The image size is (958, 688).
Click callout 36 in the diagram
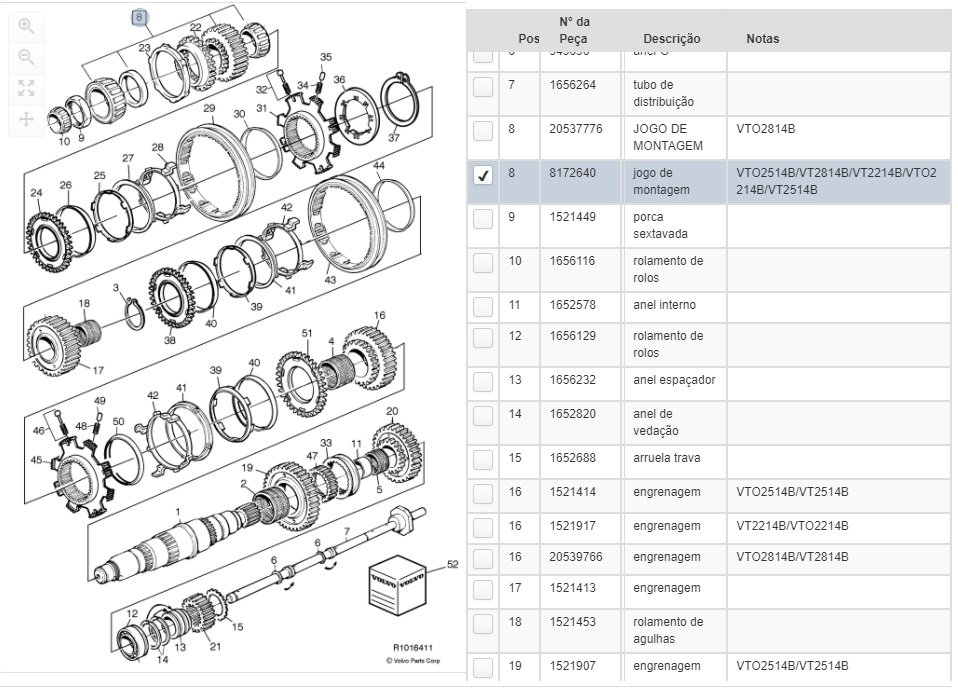(x=339, y=79)
